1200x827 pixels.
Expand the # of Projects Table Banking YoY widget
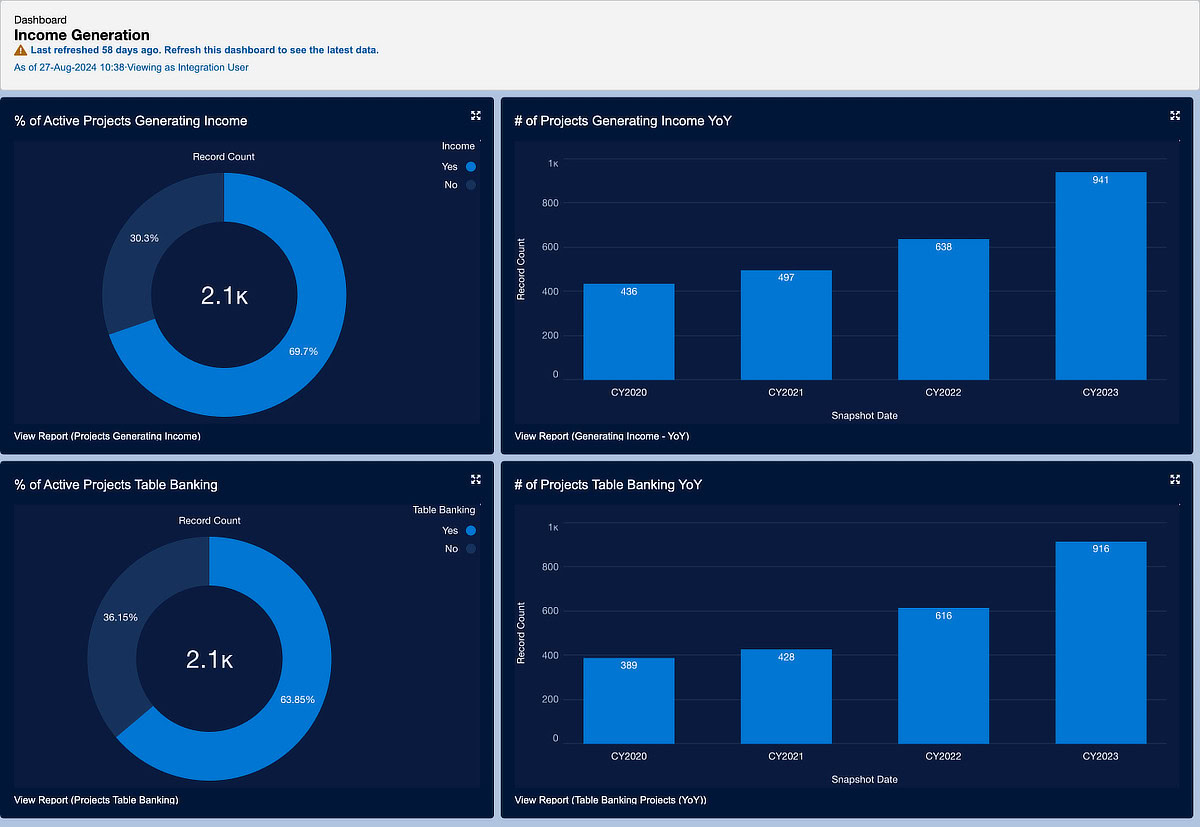[x=1175, y=480]
